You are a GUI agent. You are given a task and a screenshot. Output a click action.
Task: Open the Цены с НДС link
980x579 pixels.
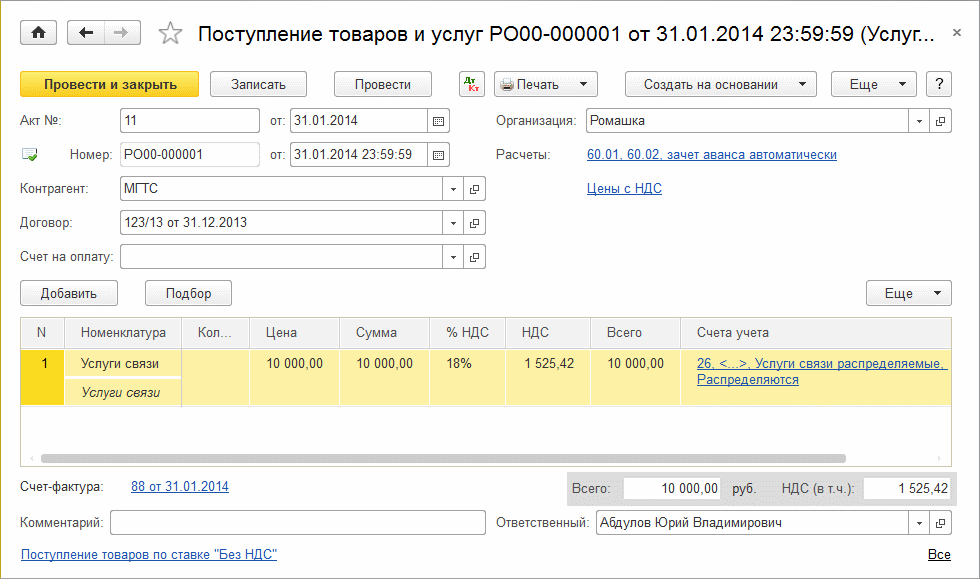(x=624, y=188)
